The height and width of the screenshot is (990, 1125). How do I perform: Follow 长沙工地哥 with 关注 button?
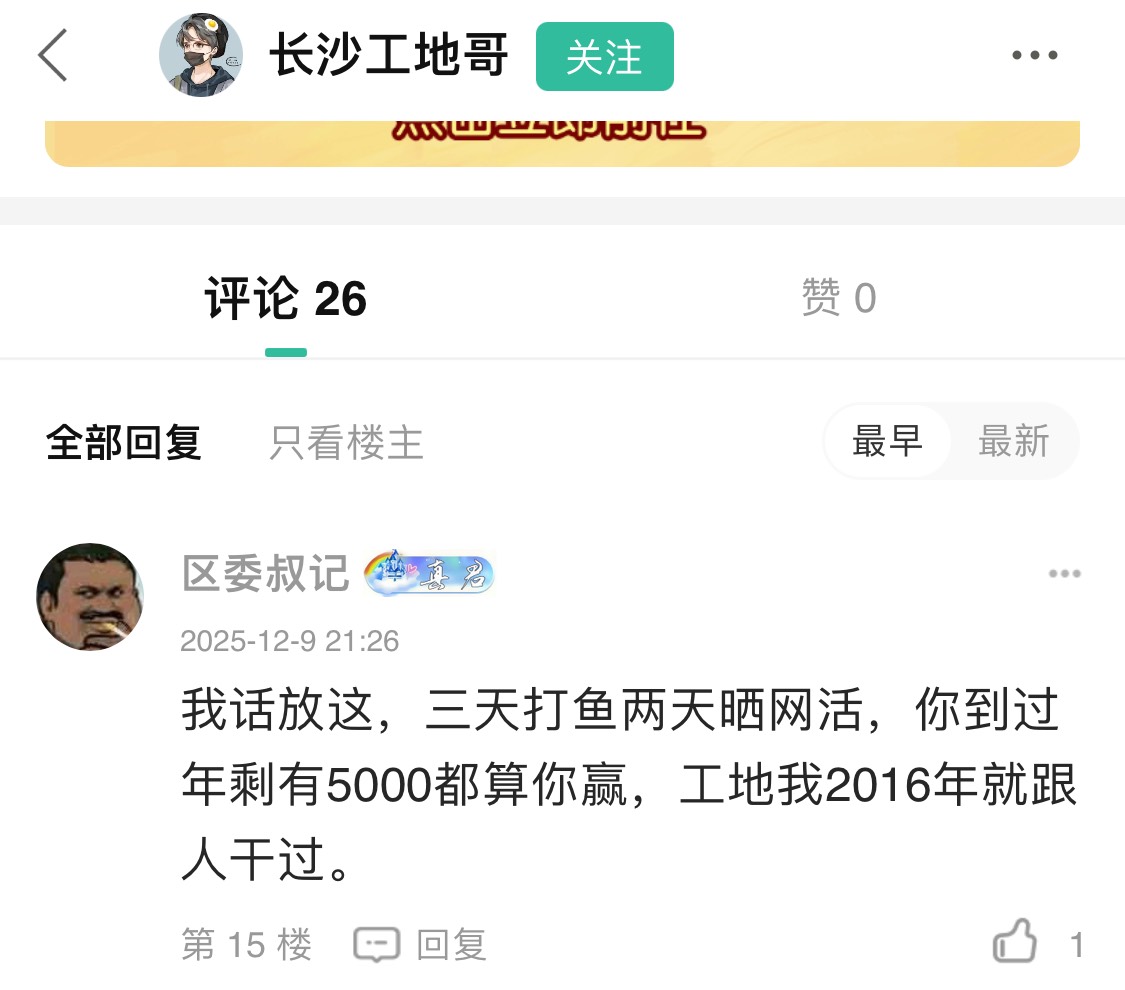tap(604, 57)
